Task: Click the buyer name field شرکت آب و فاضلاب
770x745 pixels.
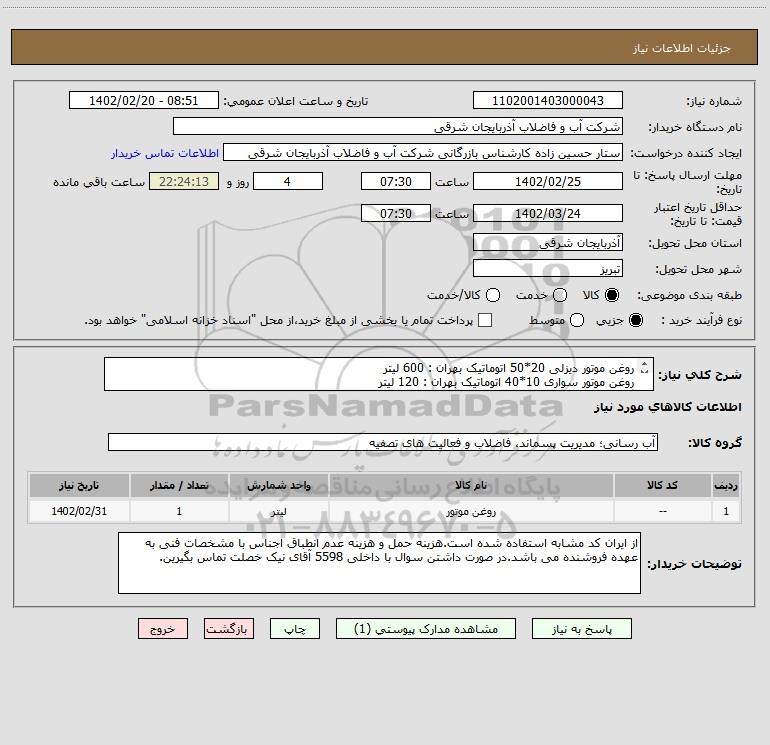Action: click(x=398, y=126)
